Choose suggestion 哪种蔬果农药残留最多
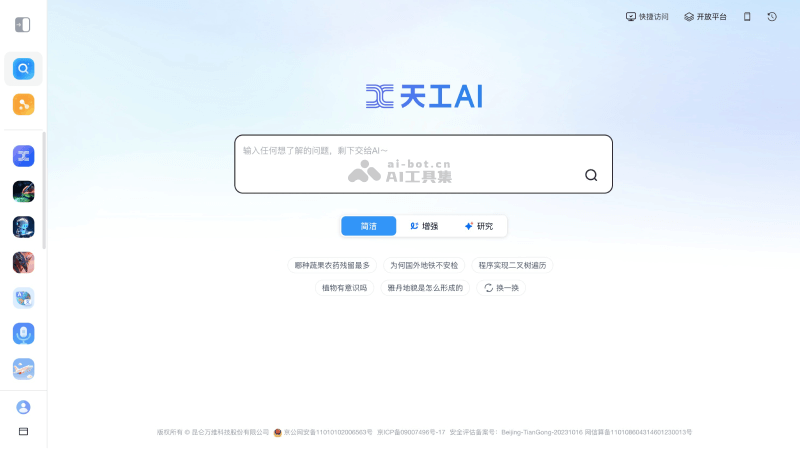Viewport: 800px width, 449px height. pyautogui.click(x=332, y=265)
